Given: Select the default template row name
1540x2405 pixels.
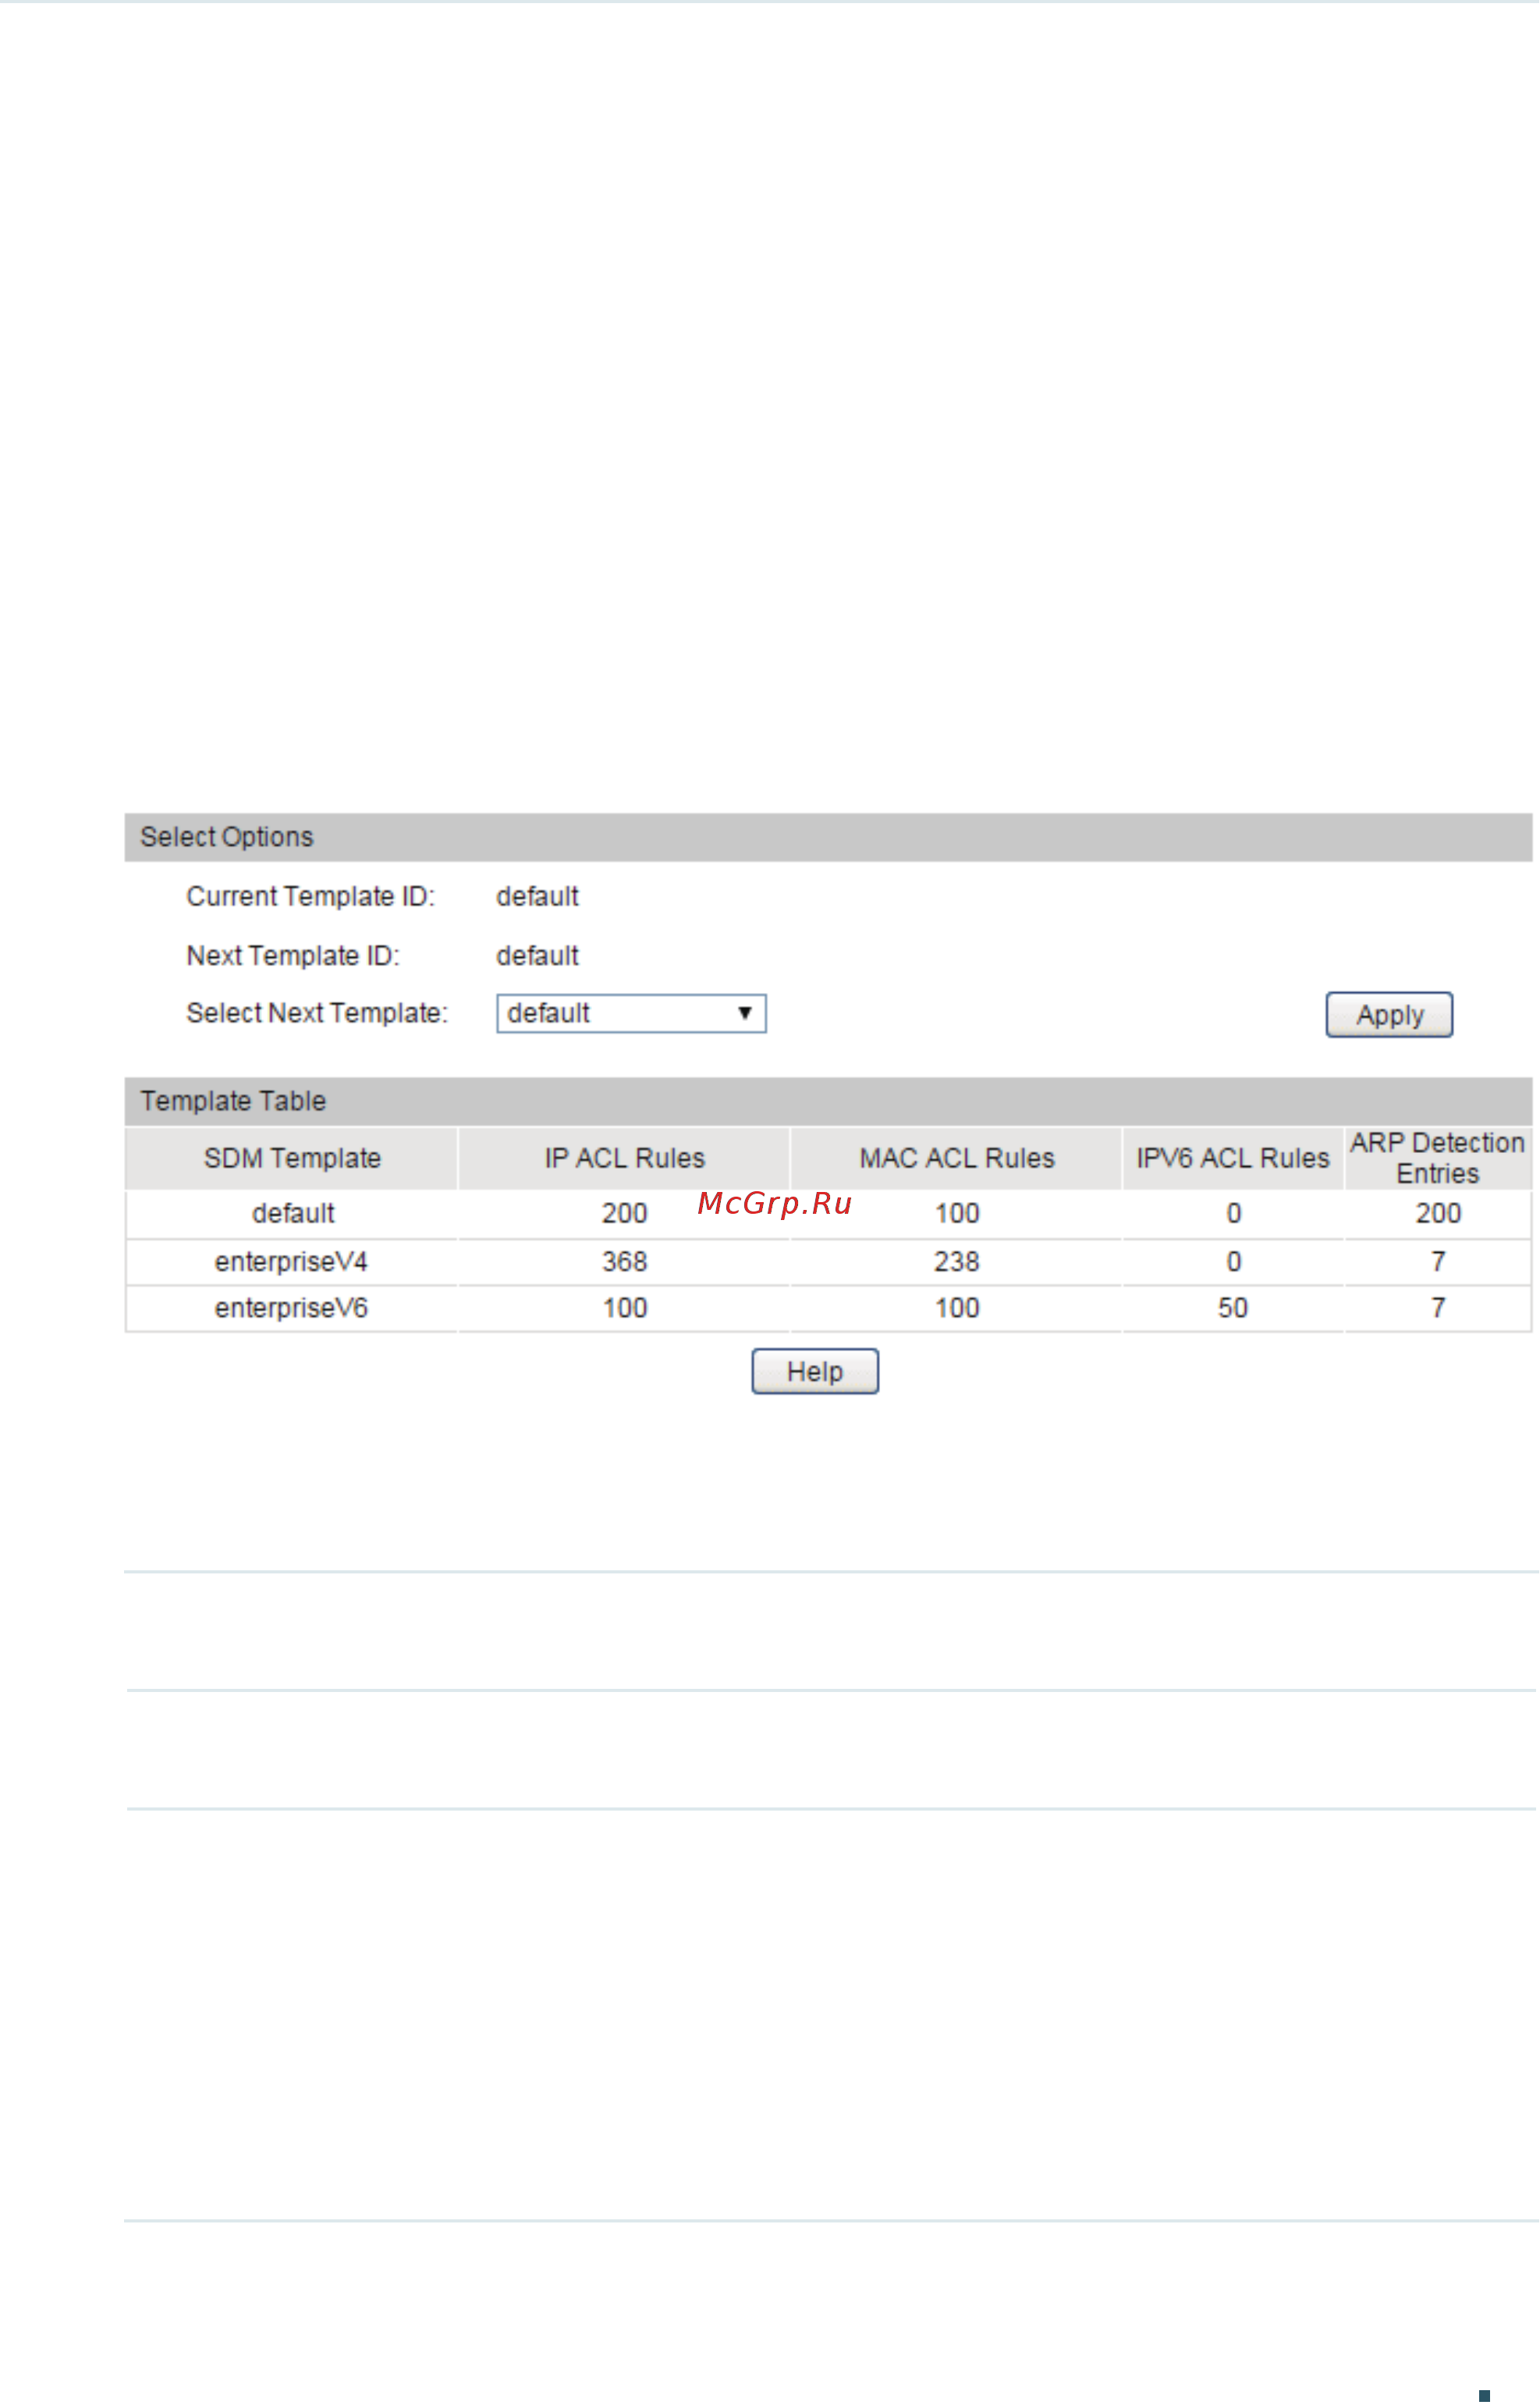Looking at the screenshot, I should pos(293,1213).
